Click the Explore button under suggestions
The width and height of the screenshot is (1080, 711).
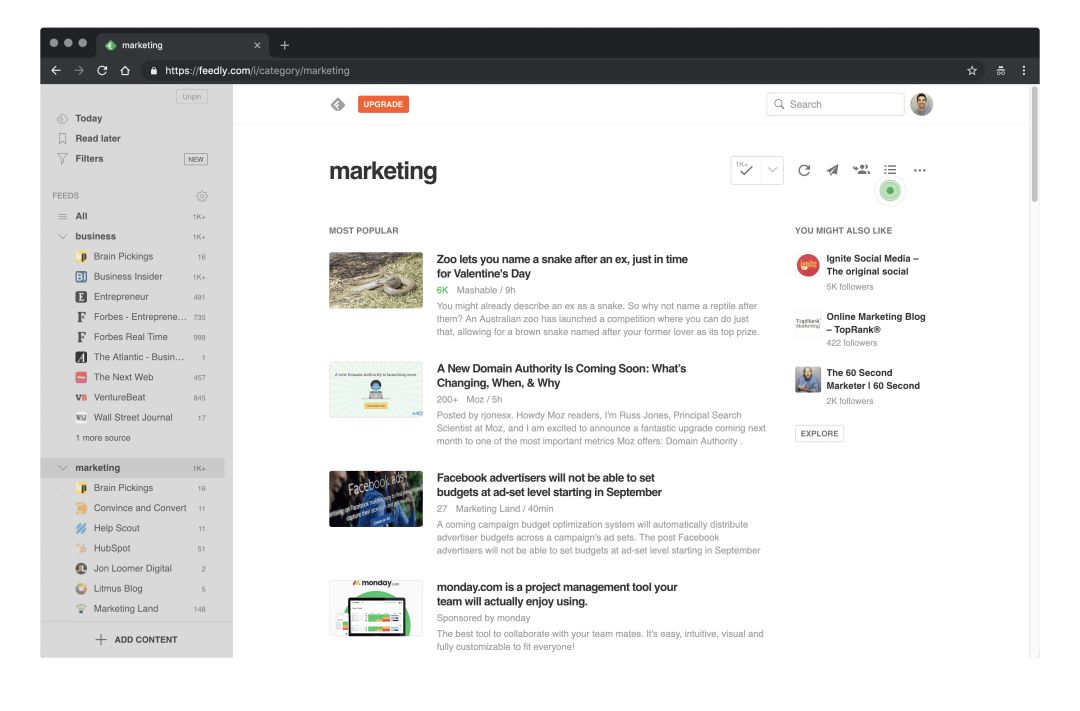[x=819, y=434]
